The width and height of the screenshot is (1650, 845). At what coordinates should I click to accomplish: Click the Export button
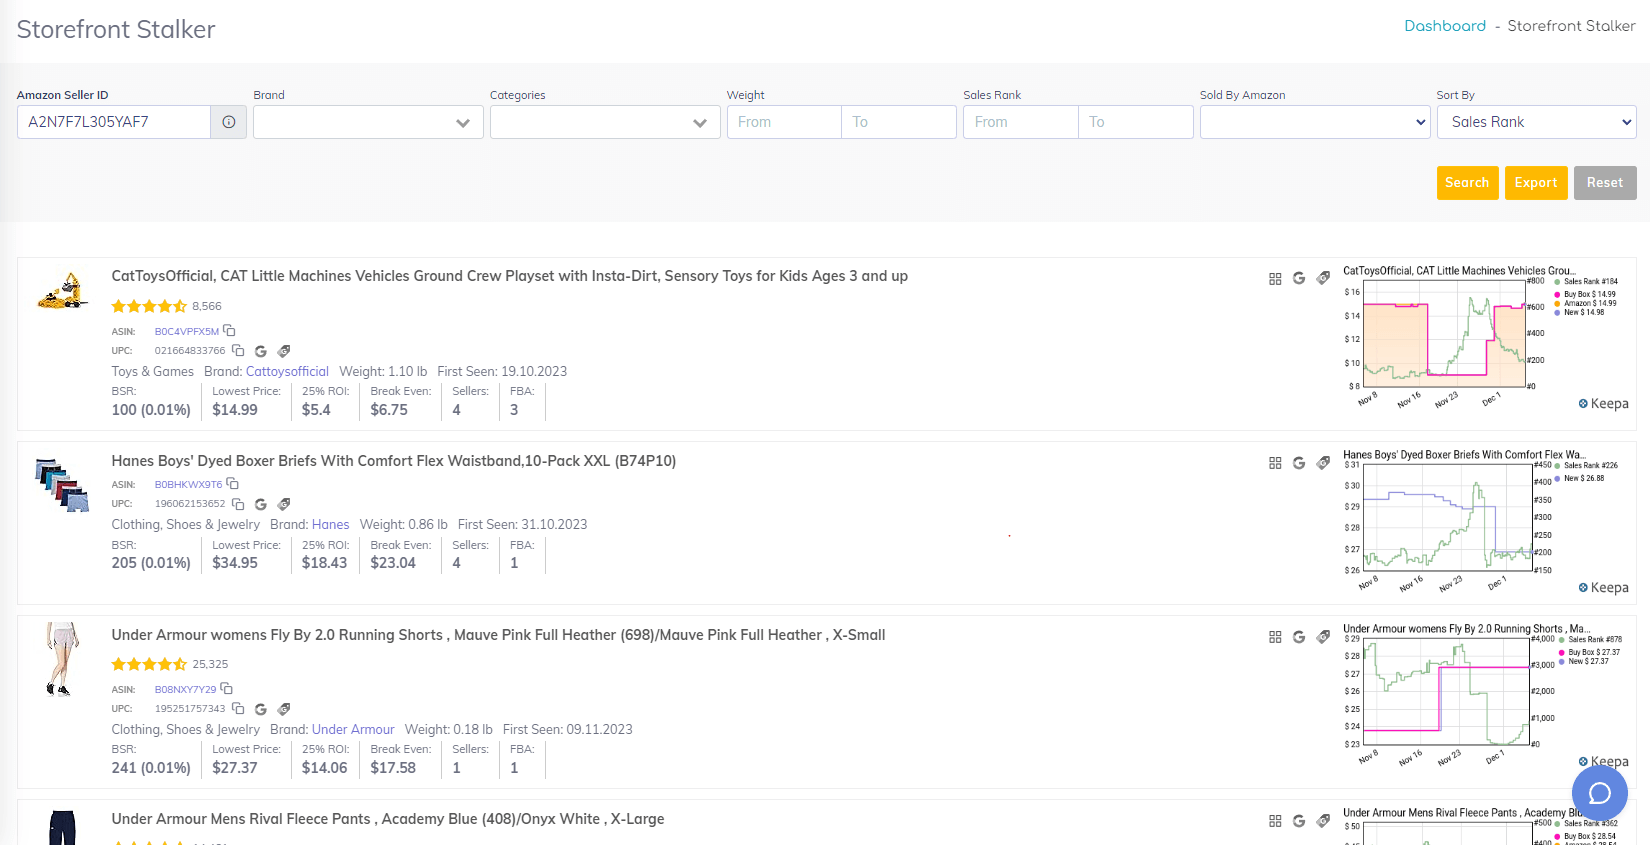[x=1536, y=183]
